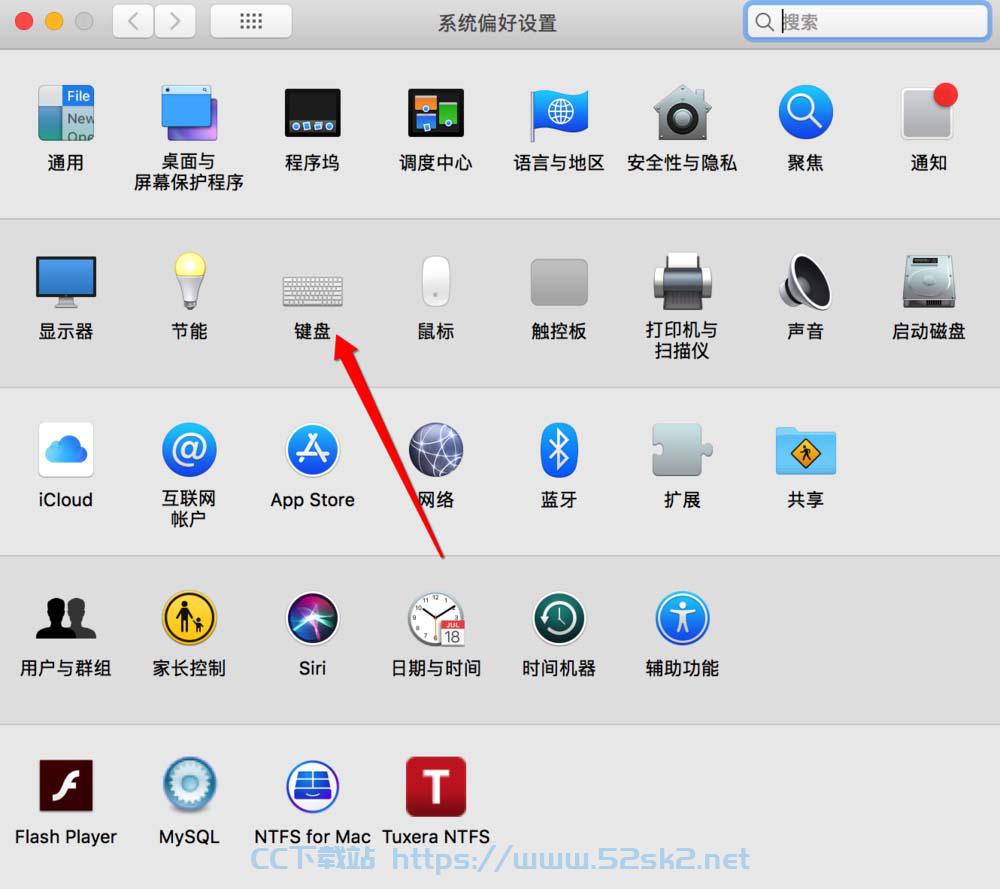Open 家长控制 (Parental Controls) pane
The image size is (1000, 889).
pyautogui.click(x=189, y=618)
